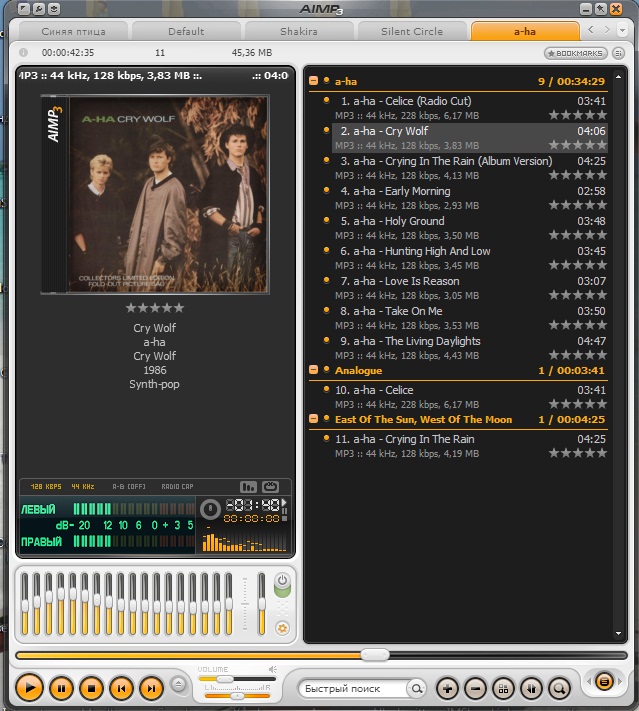The image size is (639, 711).
Task: Start playback with the orange Play button
Action: click(29, 688)
